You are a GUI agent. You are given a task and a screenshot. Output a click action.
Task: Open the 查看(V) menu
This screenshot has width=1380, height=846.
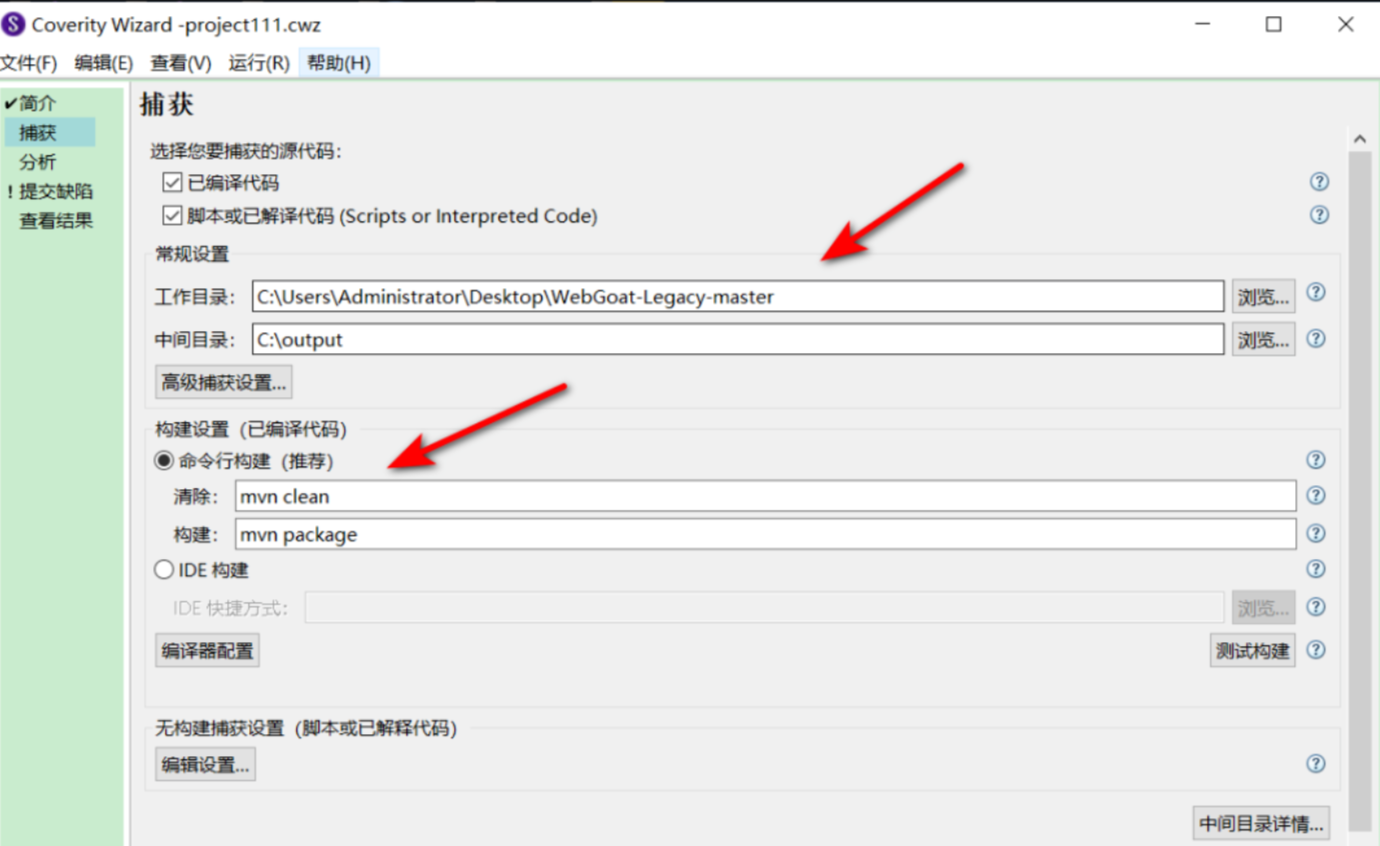181,63
